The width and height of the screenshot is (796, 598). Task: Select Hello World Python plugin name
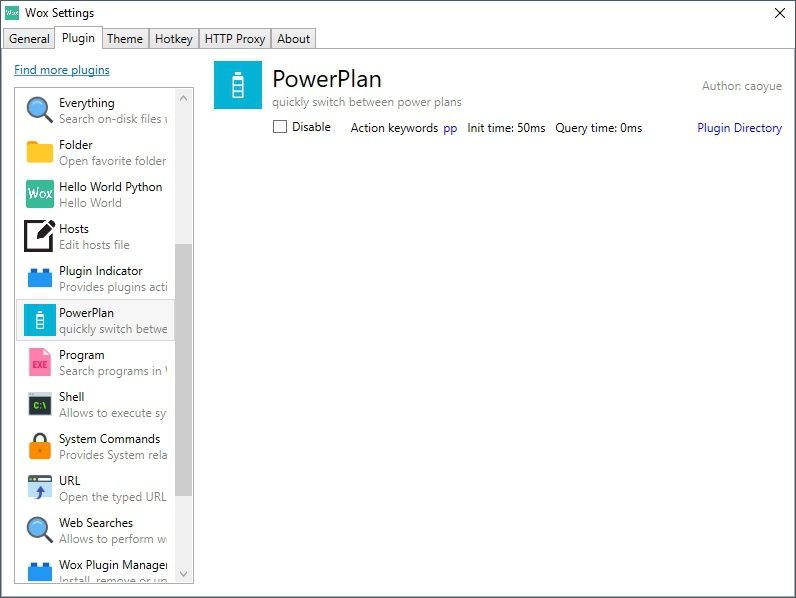click(x=111, y=187)
